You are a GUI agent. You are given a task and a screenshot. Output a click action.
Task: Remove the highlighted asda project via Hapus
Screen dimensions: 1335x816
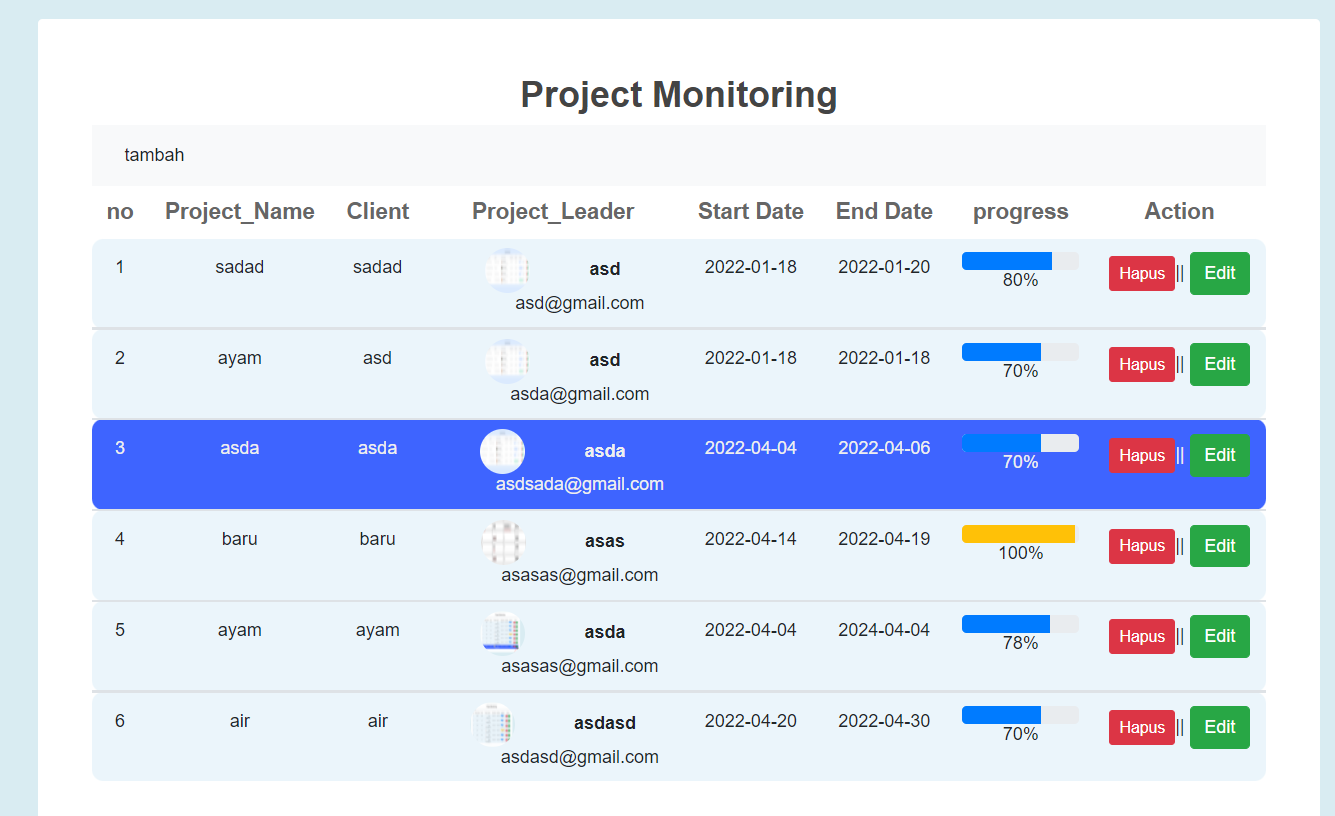(x=1142, y=456)
